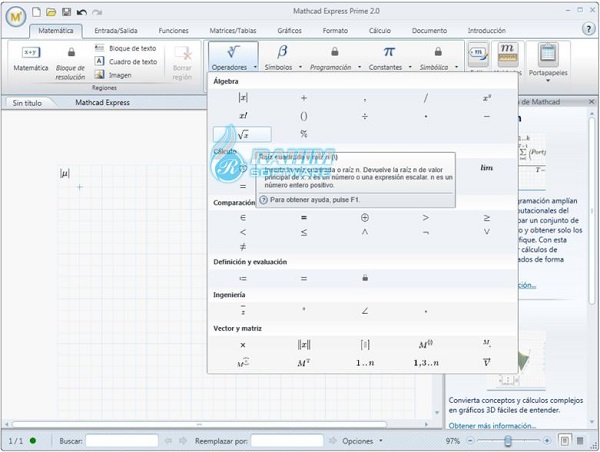Switch to the Sin título document tab
Image resolution: width=600 pixels, height=452 pixels.
(27, 103)
